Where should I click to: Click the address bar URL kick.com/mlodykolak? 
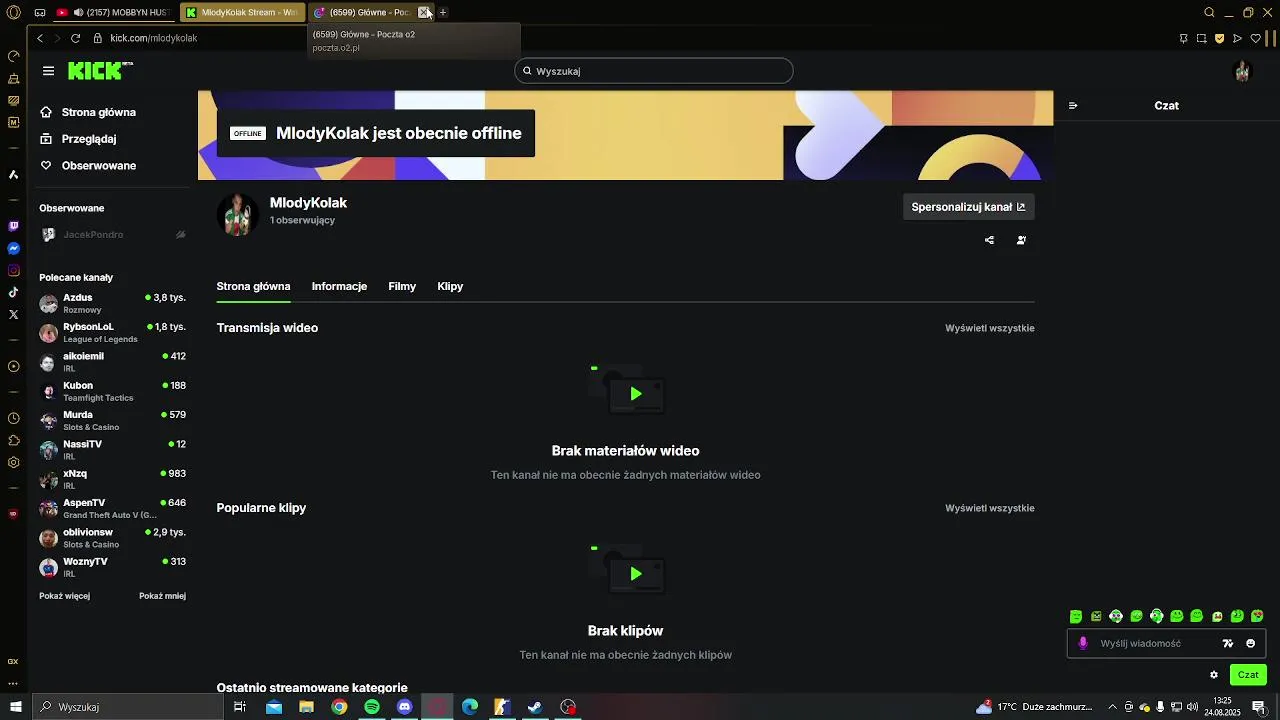(154, 38)
